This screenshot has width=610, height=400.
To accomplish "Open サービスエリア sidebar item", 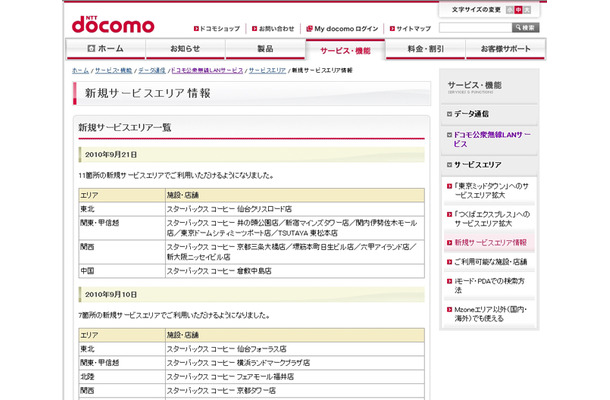I will click(477, 165).
